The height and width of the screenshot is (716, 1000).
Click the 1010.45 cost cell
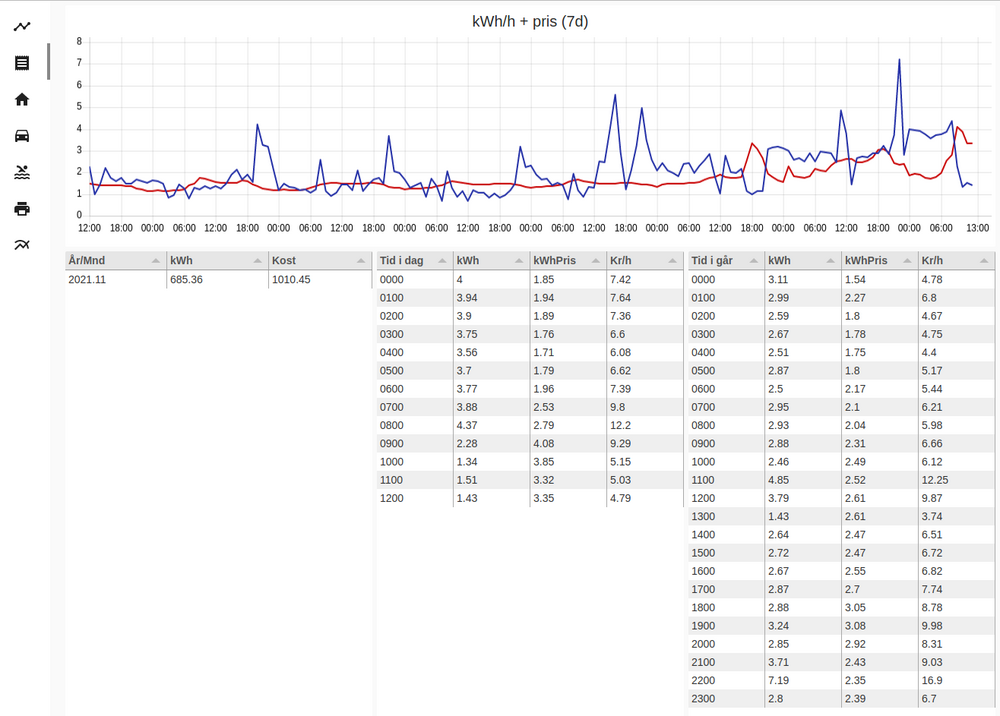click(x=320, y=279)
